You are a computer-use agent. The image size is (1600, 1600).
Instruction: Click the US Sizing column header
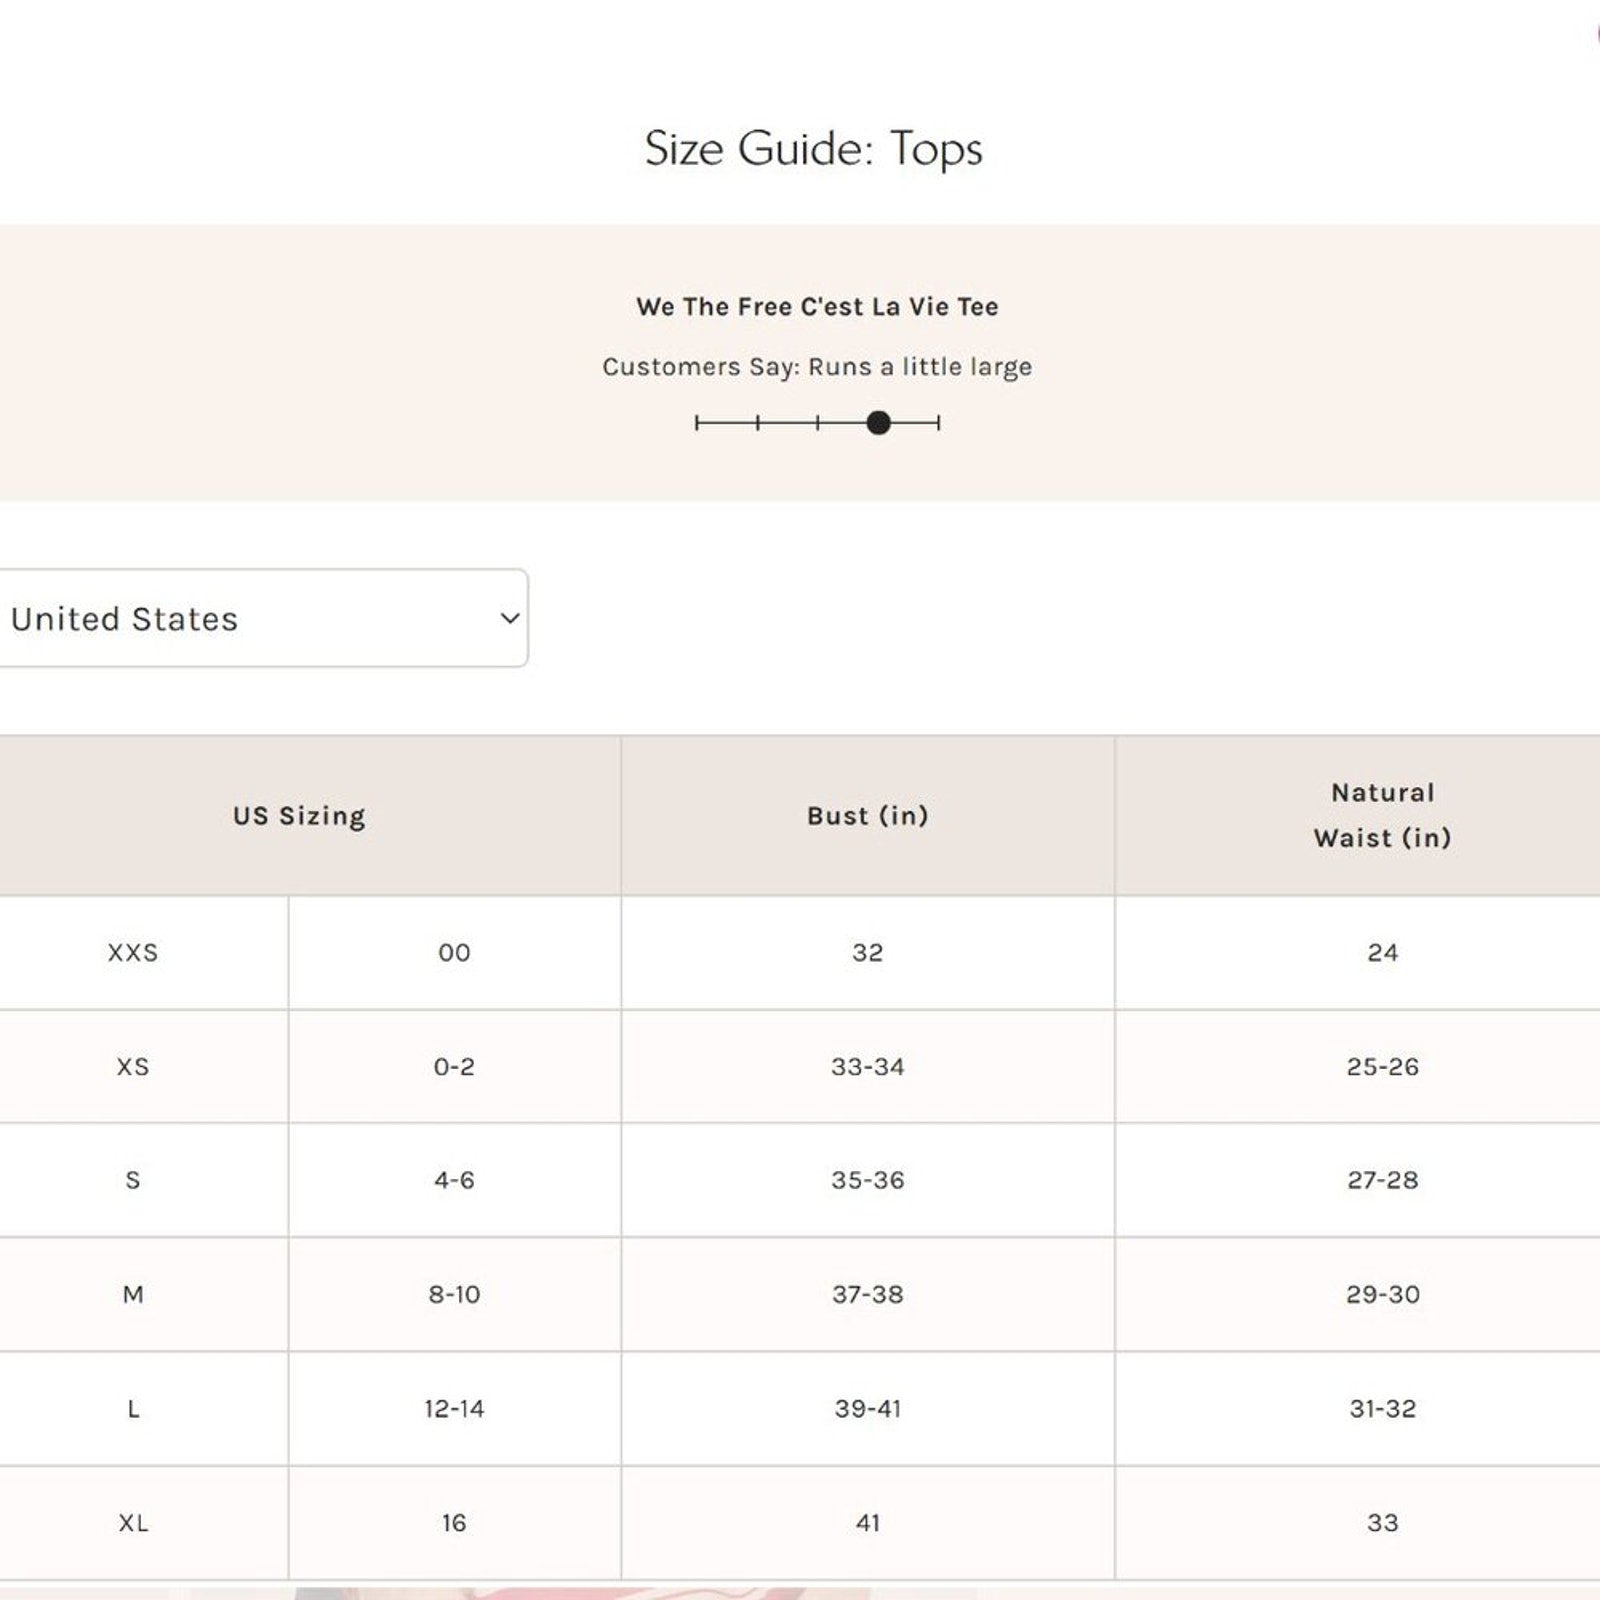tap(299, 816)
